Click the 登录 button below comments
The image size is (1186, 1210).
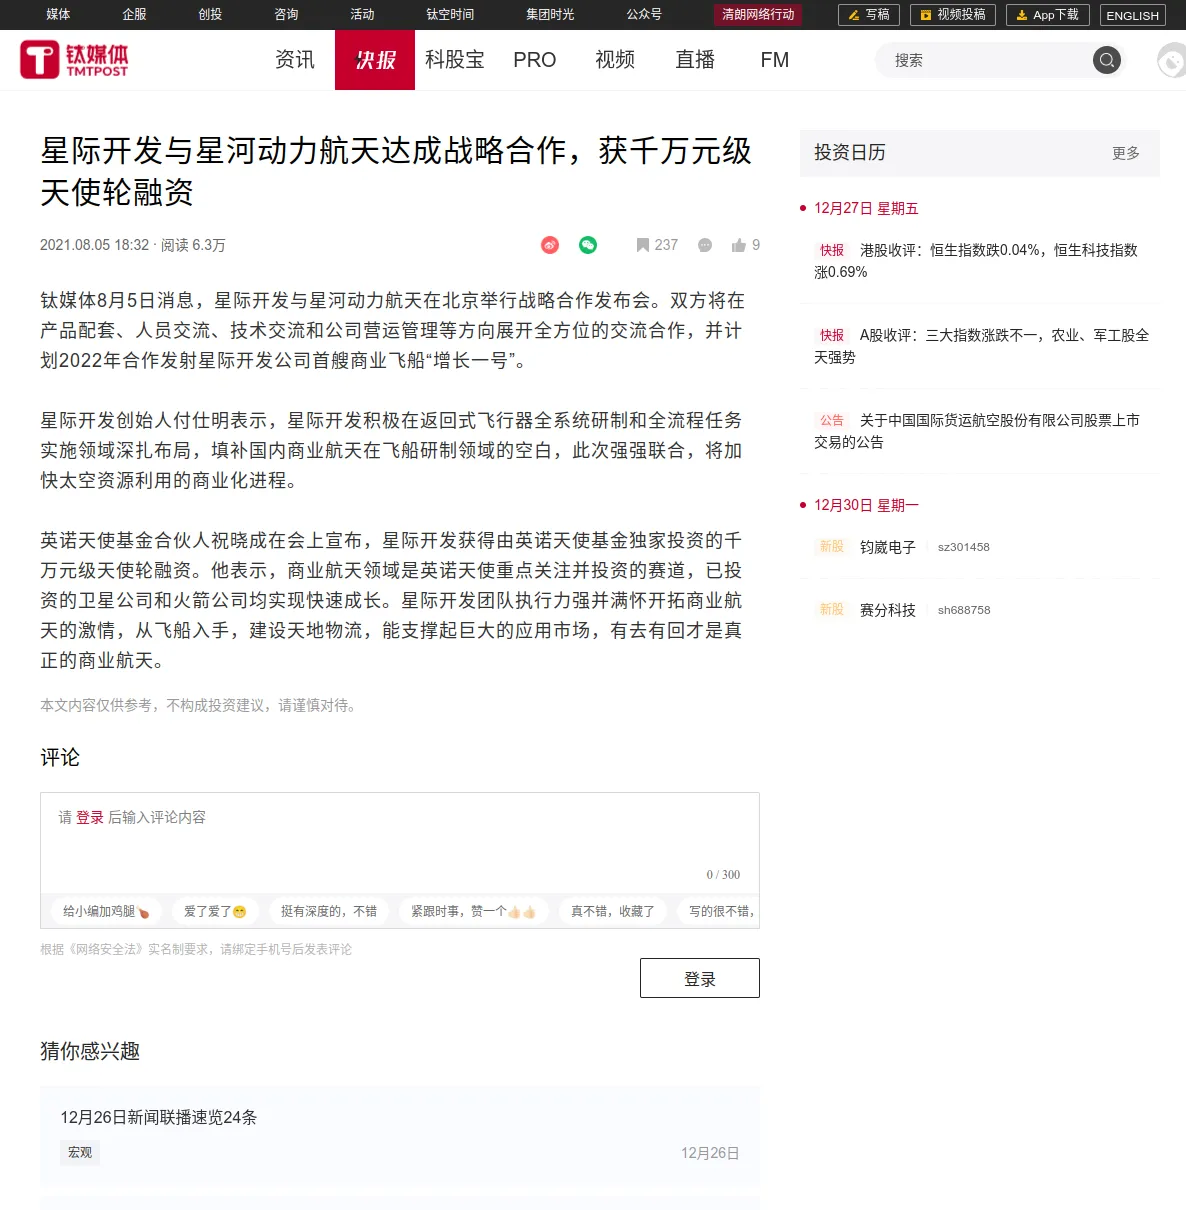pos(700,978)
